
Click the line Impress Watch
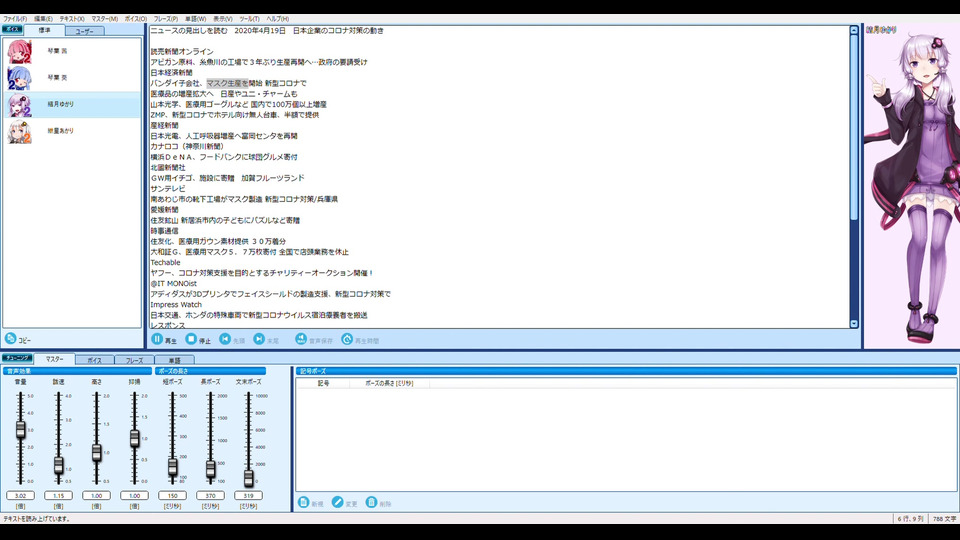coord(176,304)
